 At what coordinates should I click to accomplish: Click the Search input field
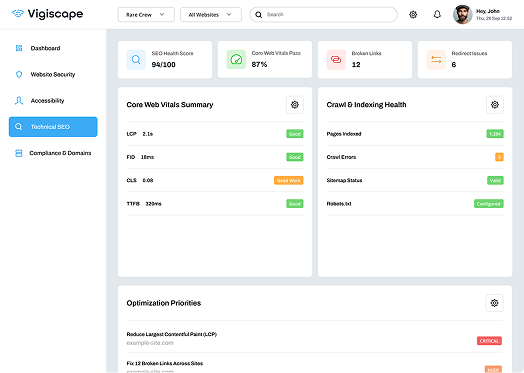point(323,15)
